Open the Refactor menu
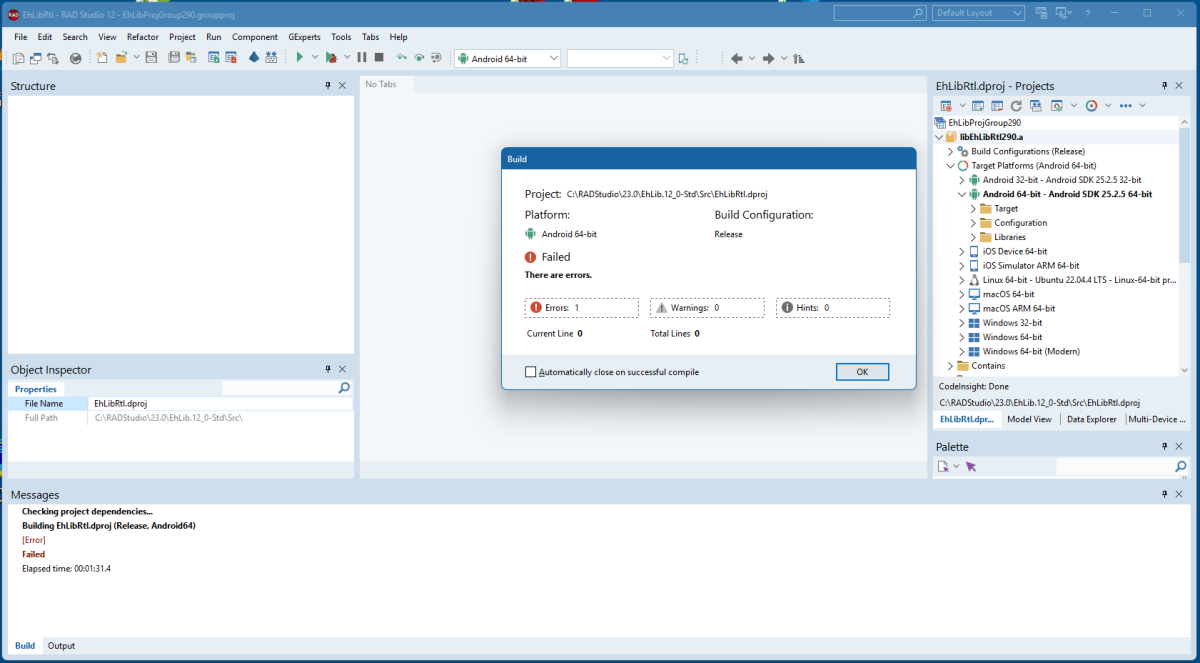The height and width of the screenshot is (663, 1200). [142, 37]
